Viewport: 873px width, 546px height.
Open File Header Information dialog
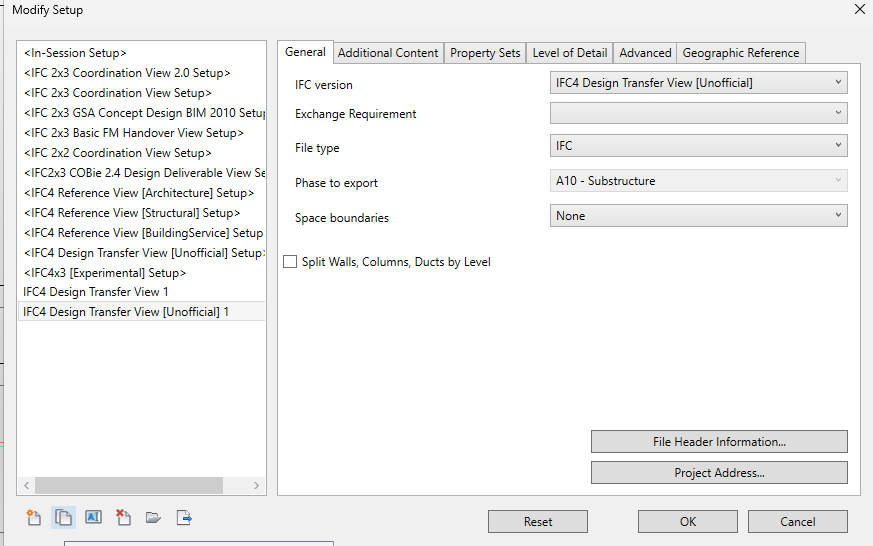click(x=719, y=442)
